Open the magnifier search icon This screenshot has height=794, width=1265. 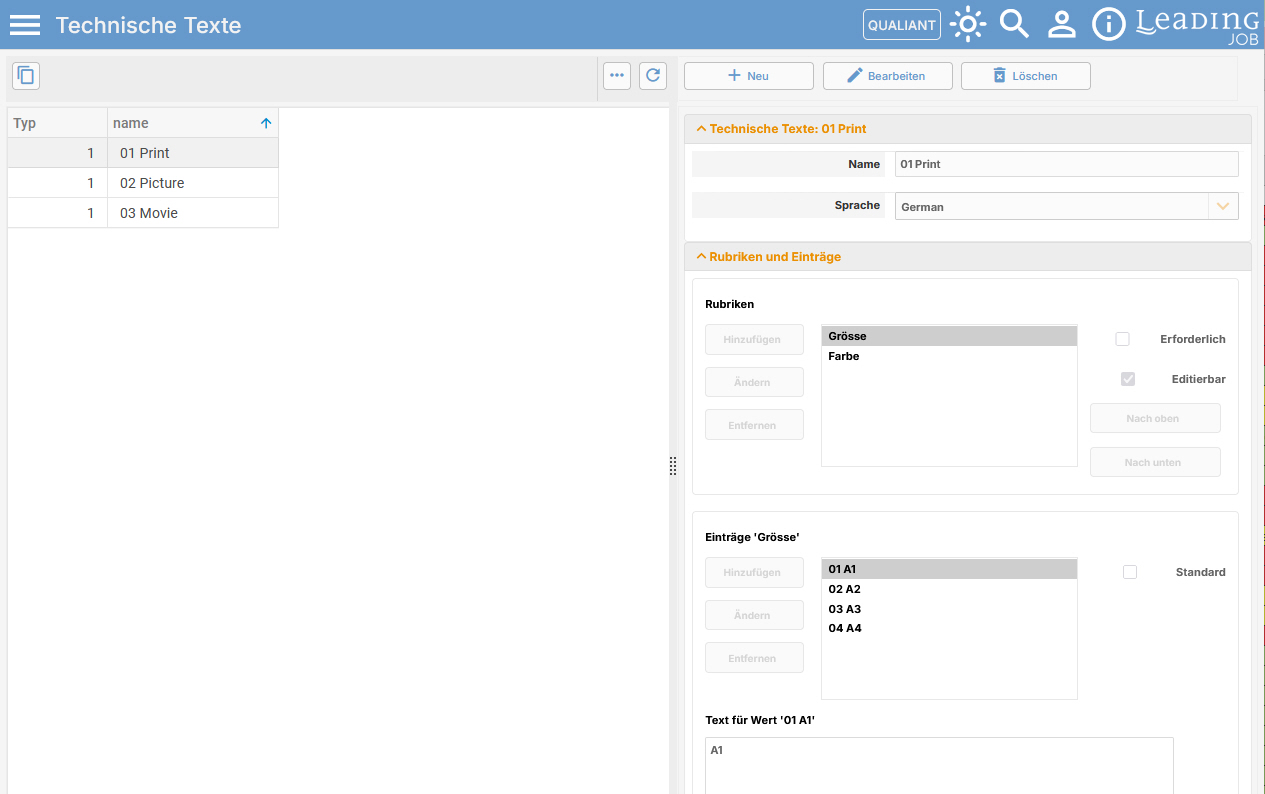pyautogui.click(x=1014, y=24)
